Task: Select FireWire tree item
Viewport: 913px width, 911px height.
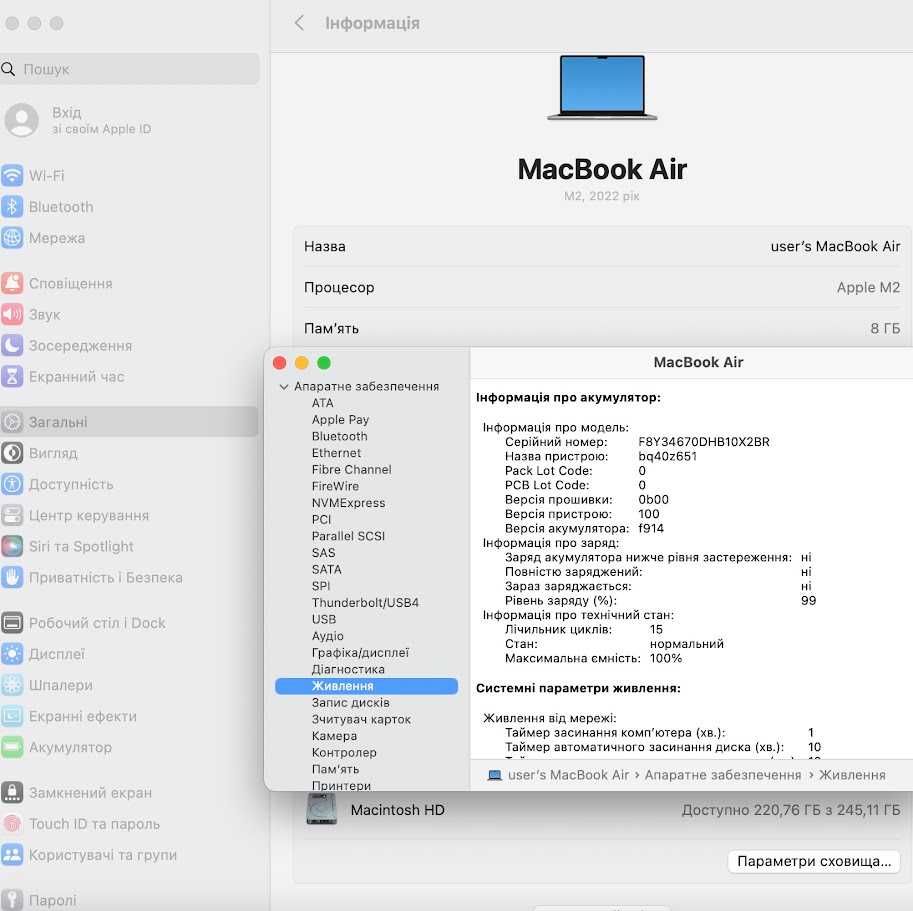Action: [335, 486]
